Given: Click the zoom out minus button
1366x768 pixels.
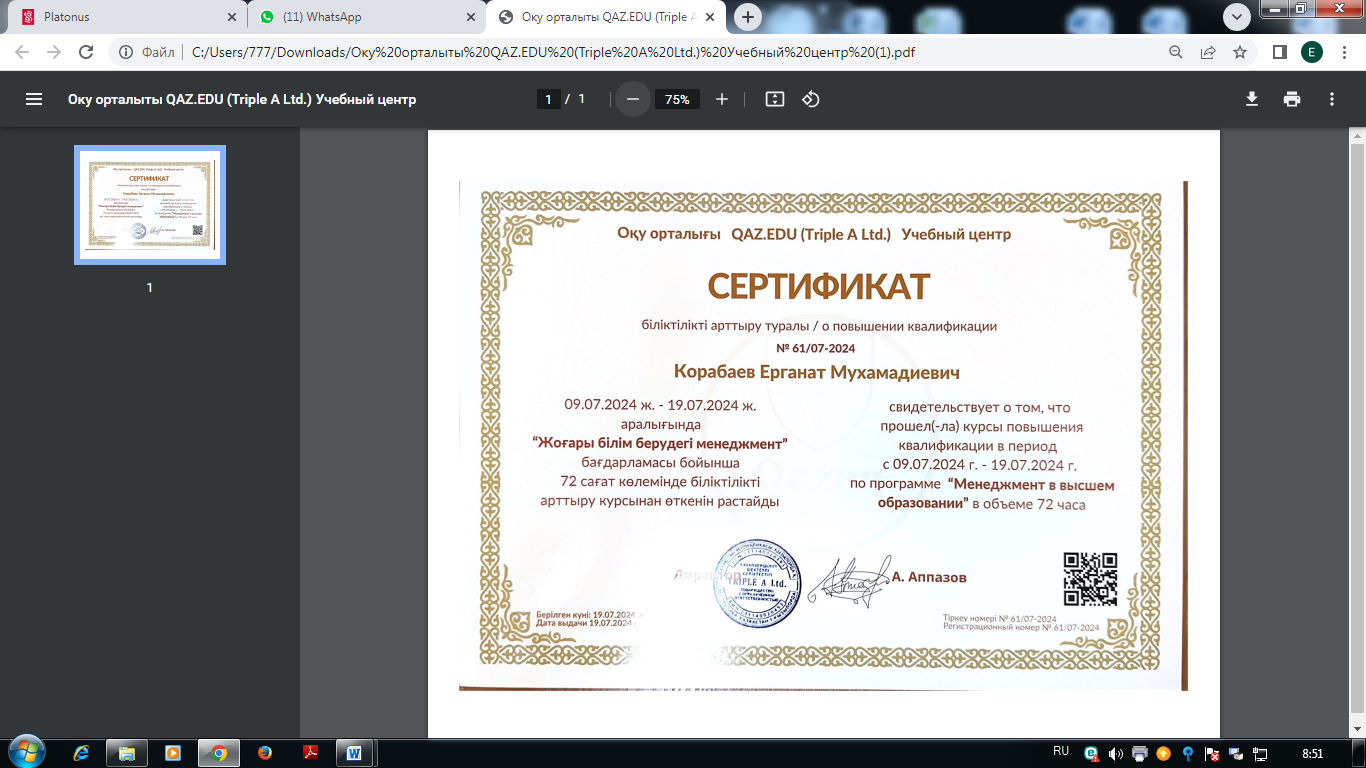Looking at the screenshot, I should (x=632, y=99).
